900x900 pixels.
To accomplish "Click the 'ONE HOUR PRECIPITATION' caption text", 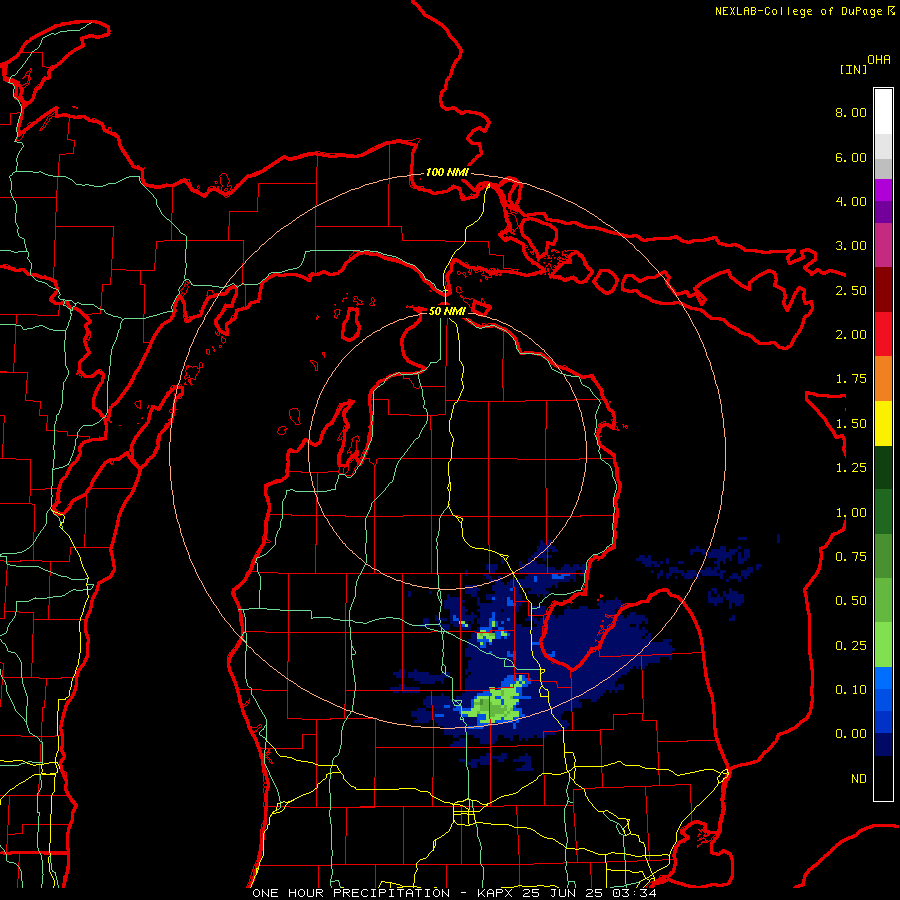I will pos(351,893).
